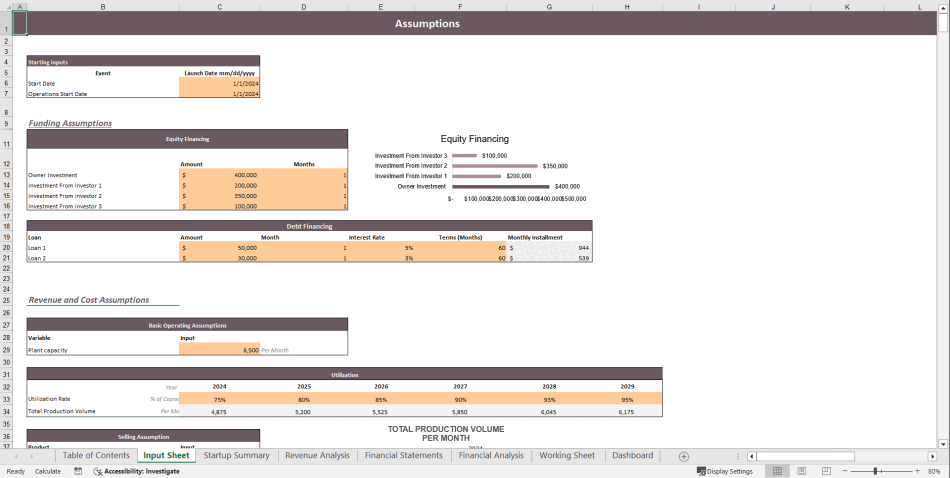
Task: Open the Dashboard sheet tab
Action: tap(632, 456)
